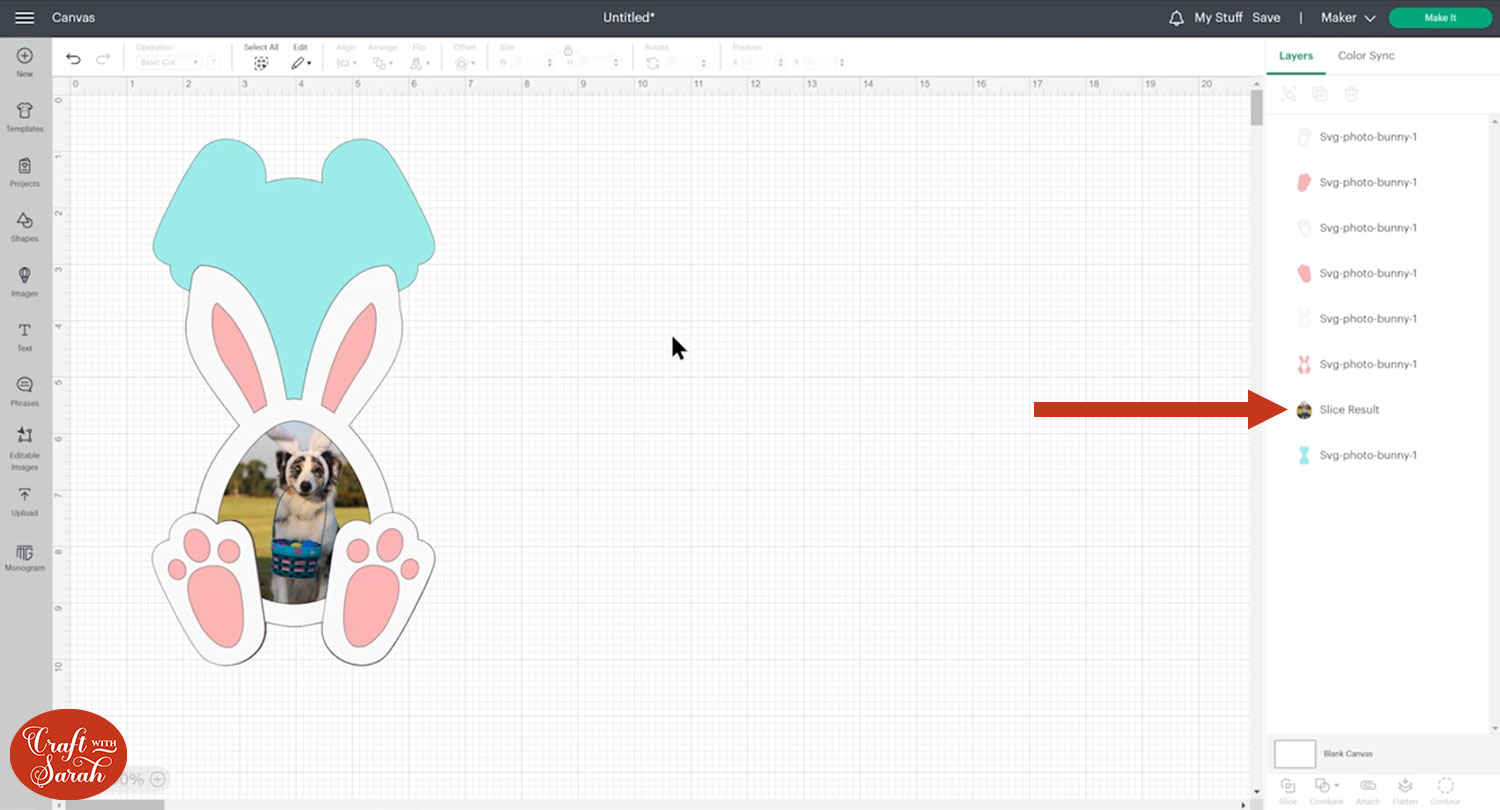Click the Upload icon
The width and height of the screenshot is (1500, 810).
coord(24,502)
